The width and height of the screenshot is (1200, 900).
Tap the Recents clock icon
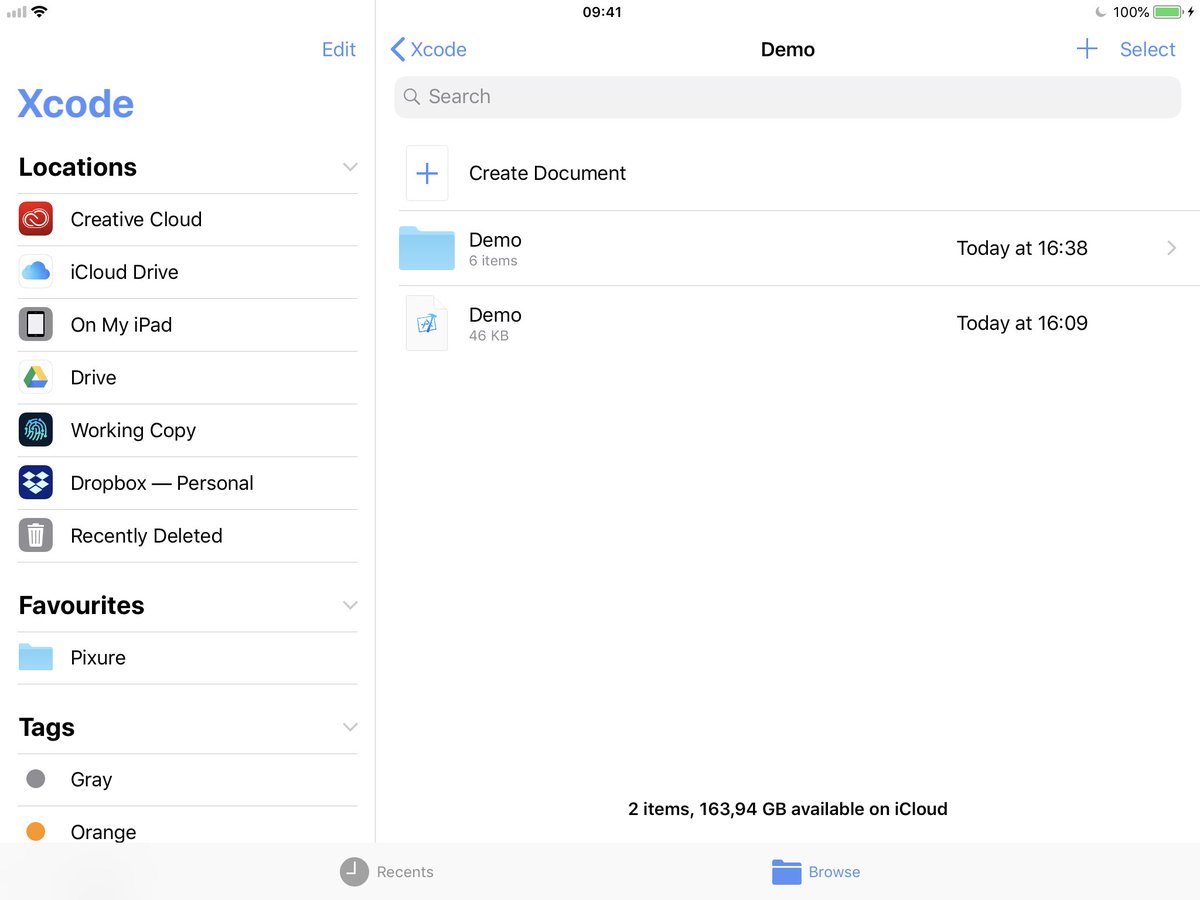tap(354, 872)
